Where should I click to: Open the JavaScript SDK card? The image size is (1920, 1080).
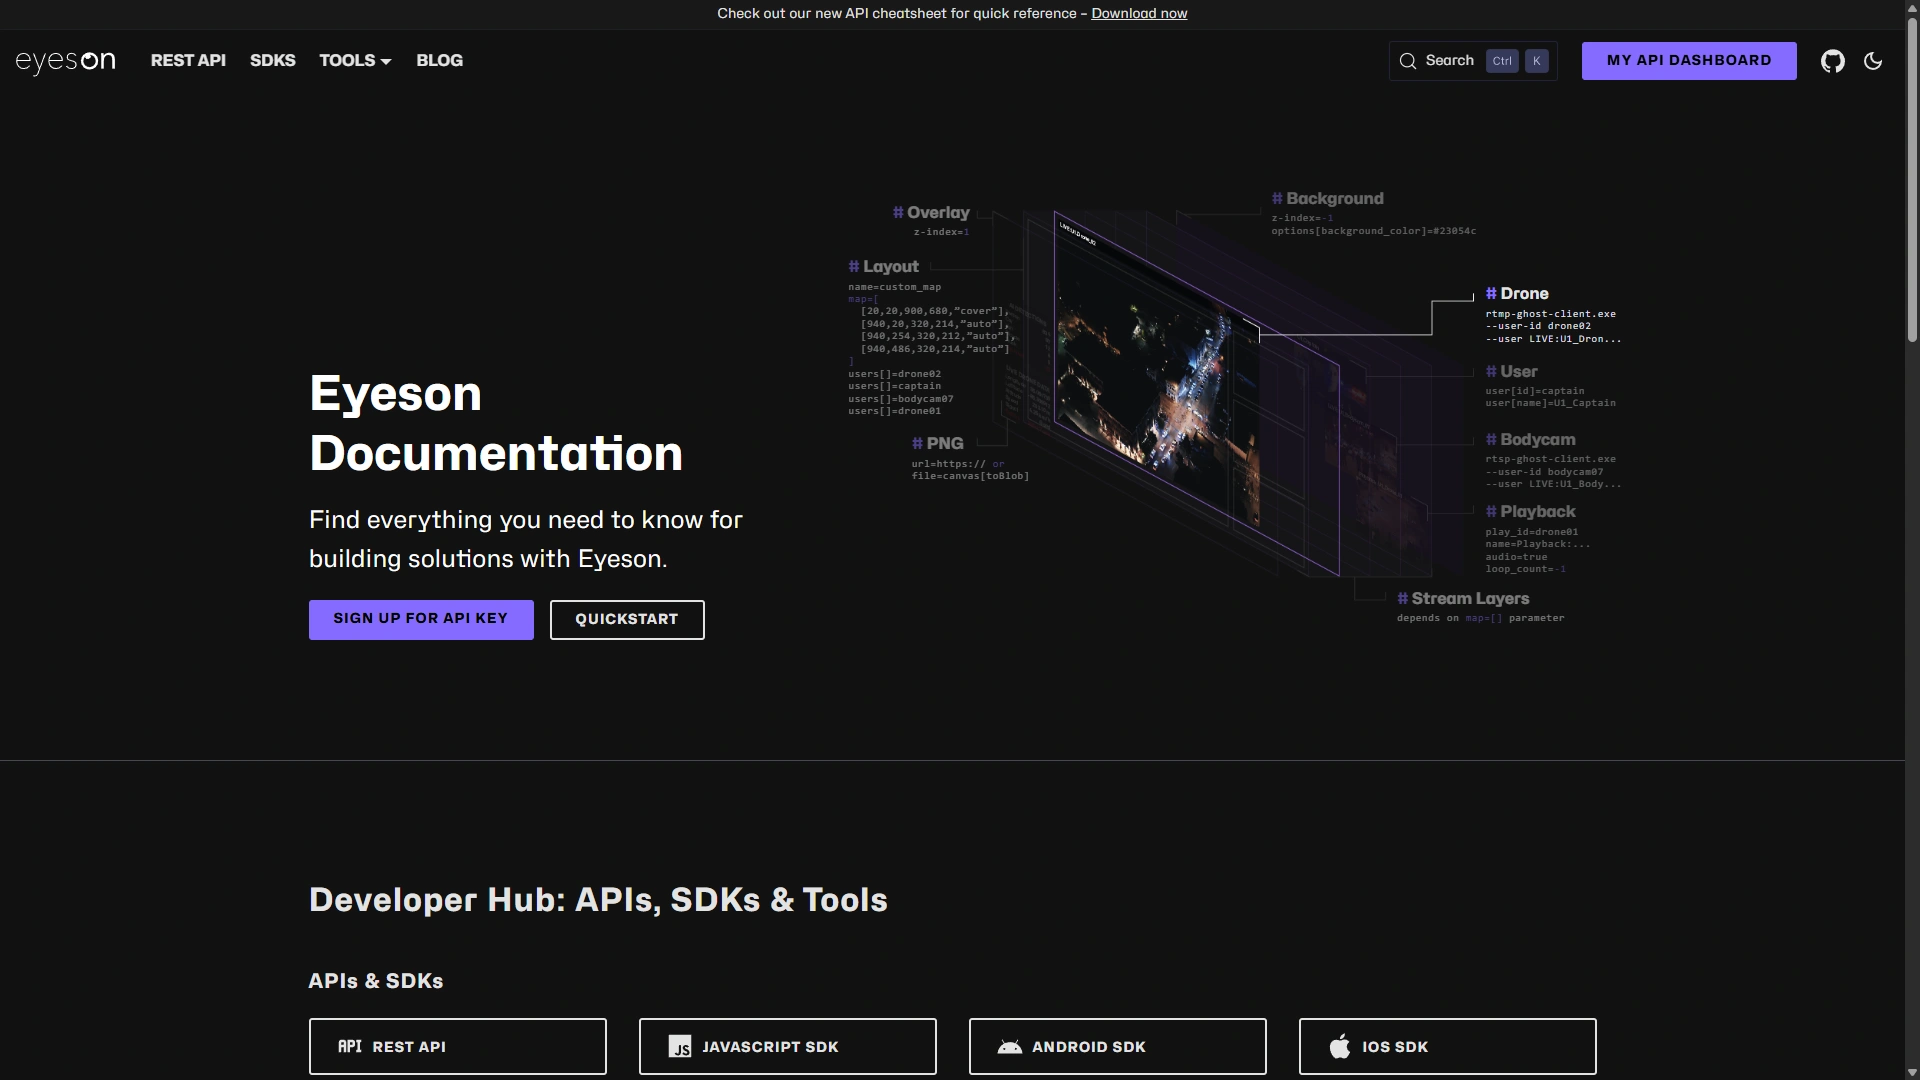click(788, 1047)
